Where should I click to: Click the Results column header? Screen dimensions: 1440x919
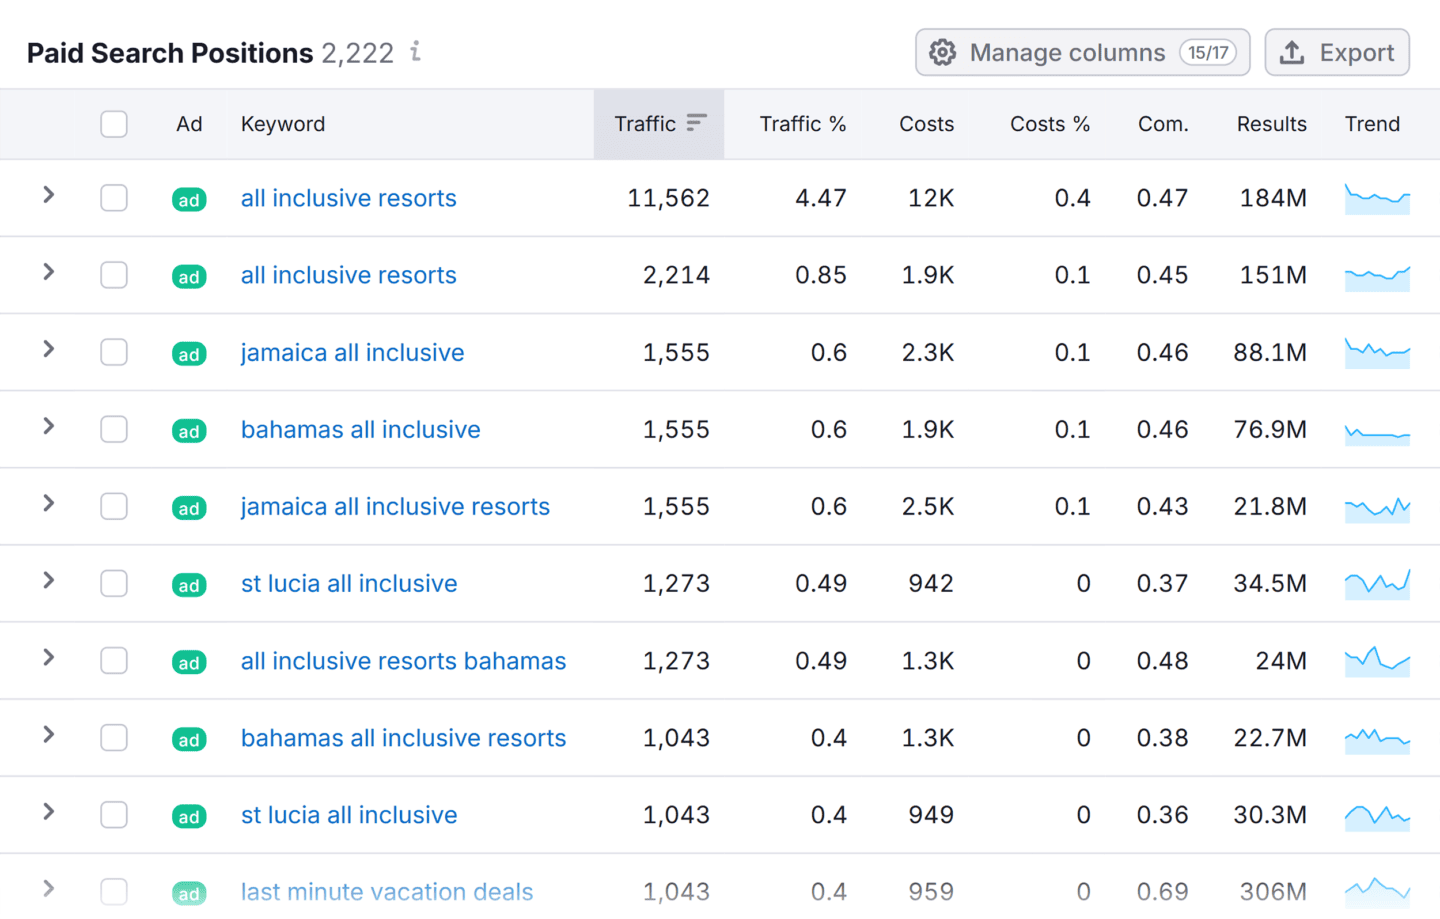(x=1272, y=123)
